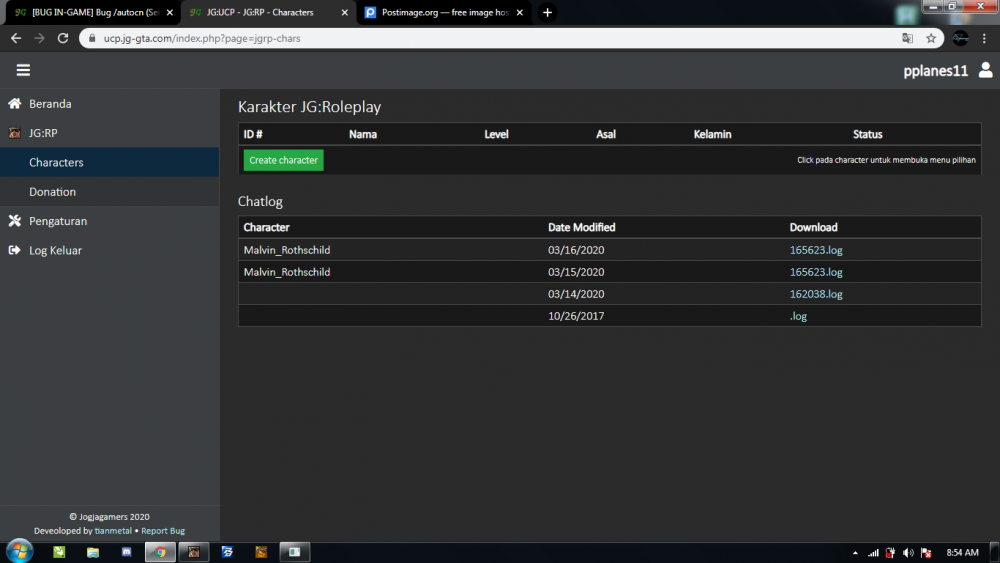Click the site lock icon in address bar
Viewport: 1000px width, 563px height.
(x=92, y=38)
